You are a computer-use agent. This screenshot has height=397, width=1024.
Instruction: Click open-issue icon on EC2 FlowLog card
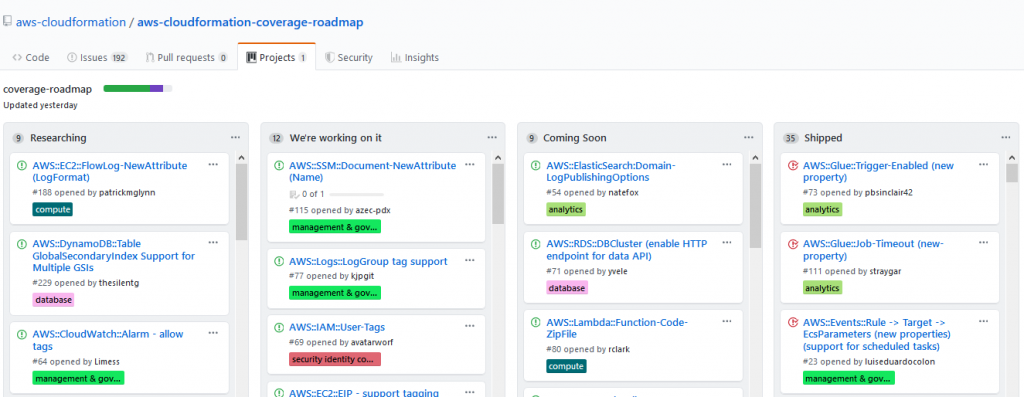[22, 166]
